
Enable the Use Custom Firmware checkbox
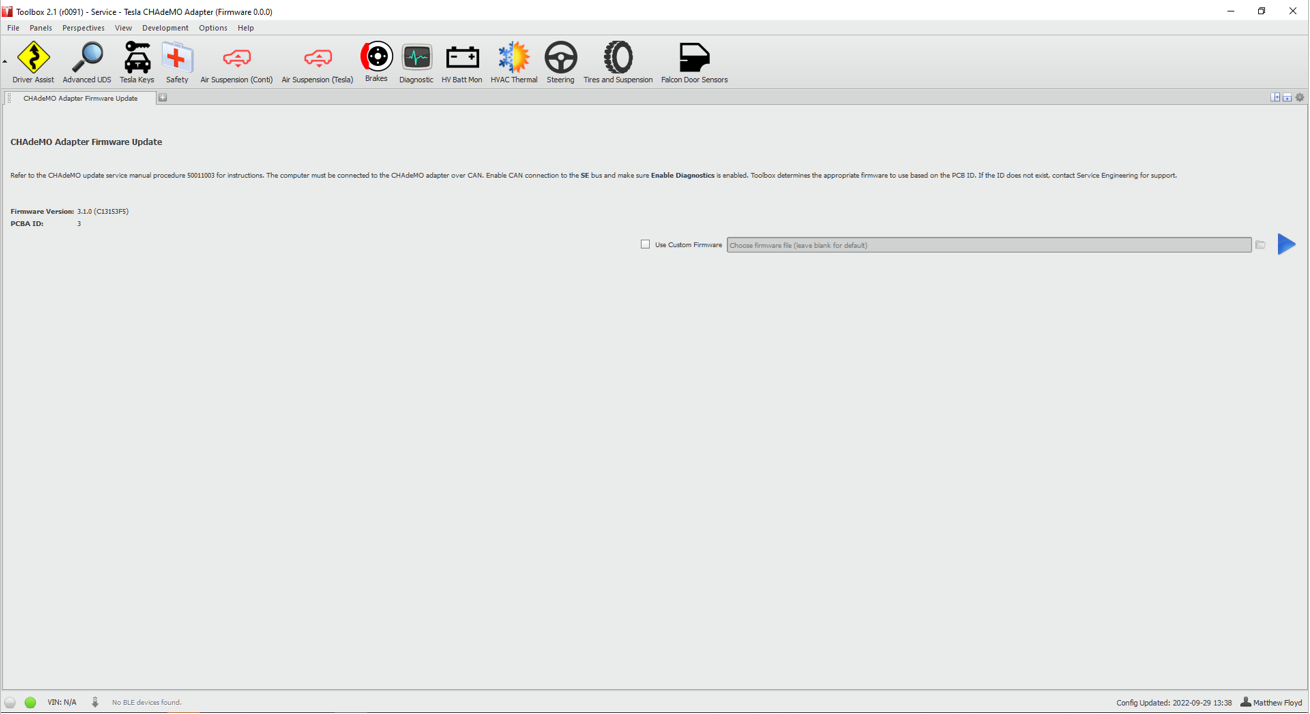click(x=645, y=245)
